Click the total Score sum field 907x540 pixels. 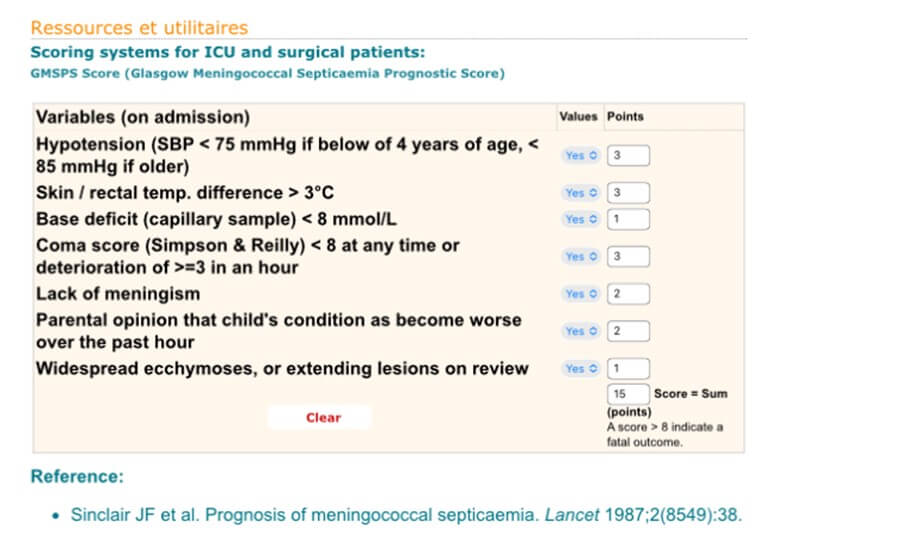tap(628, 394)
